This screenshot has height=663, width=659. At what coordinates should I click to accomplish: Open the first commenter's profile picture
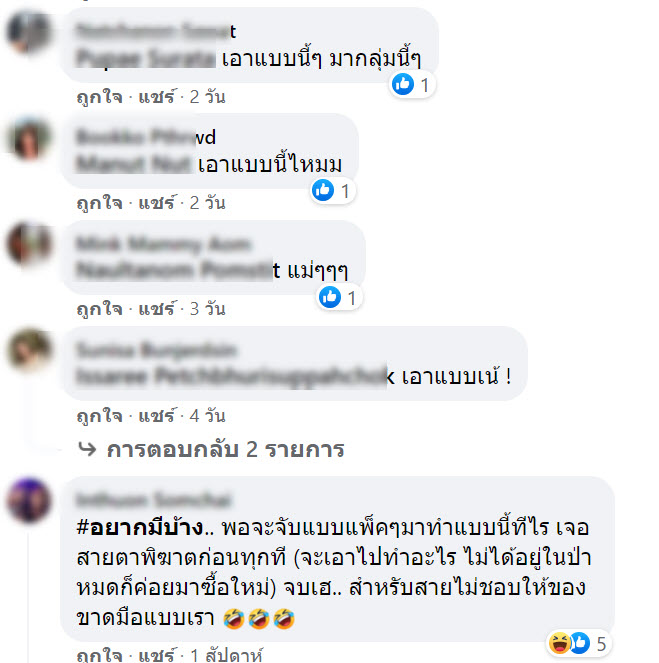point(29,33)
